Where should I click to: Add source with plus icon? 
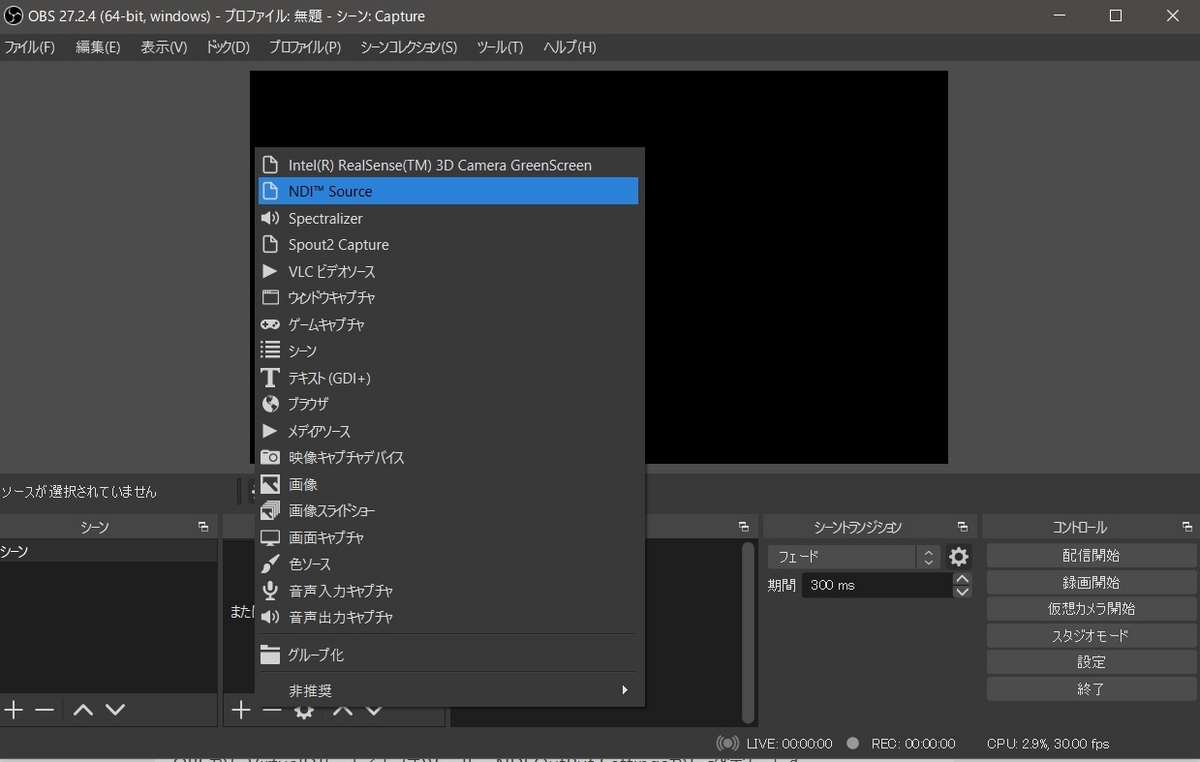pyautogui.click(x=240, y=710)
